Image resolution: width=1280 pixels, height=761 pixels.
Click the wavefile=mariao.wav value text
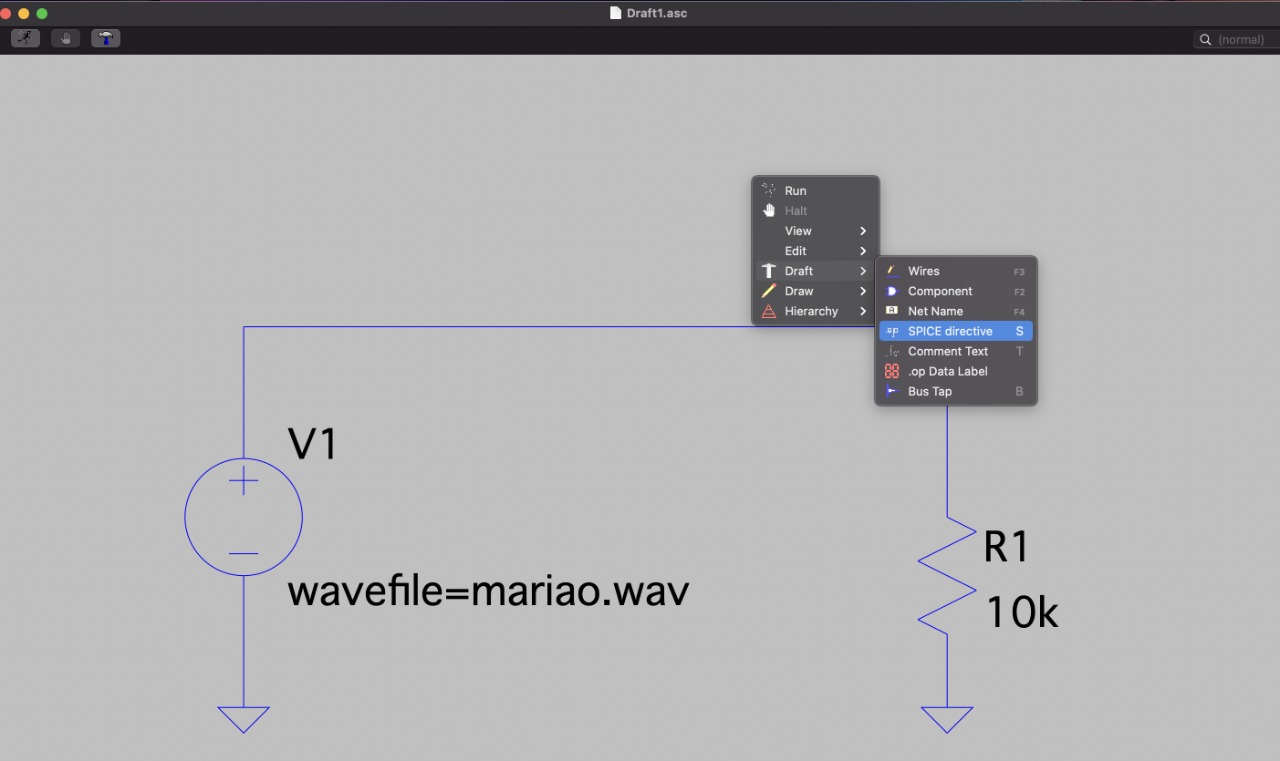pyautogui.click(x=488, y=592)
